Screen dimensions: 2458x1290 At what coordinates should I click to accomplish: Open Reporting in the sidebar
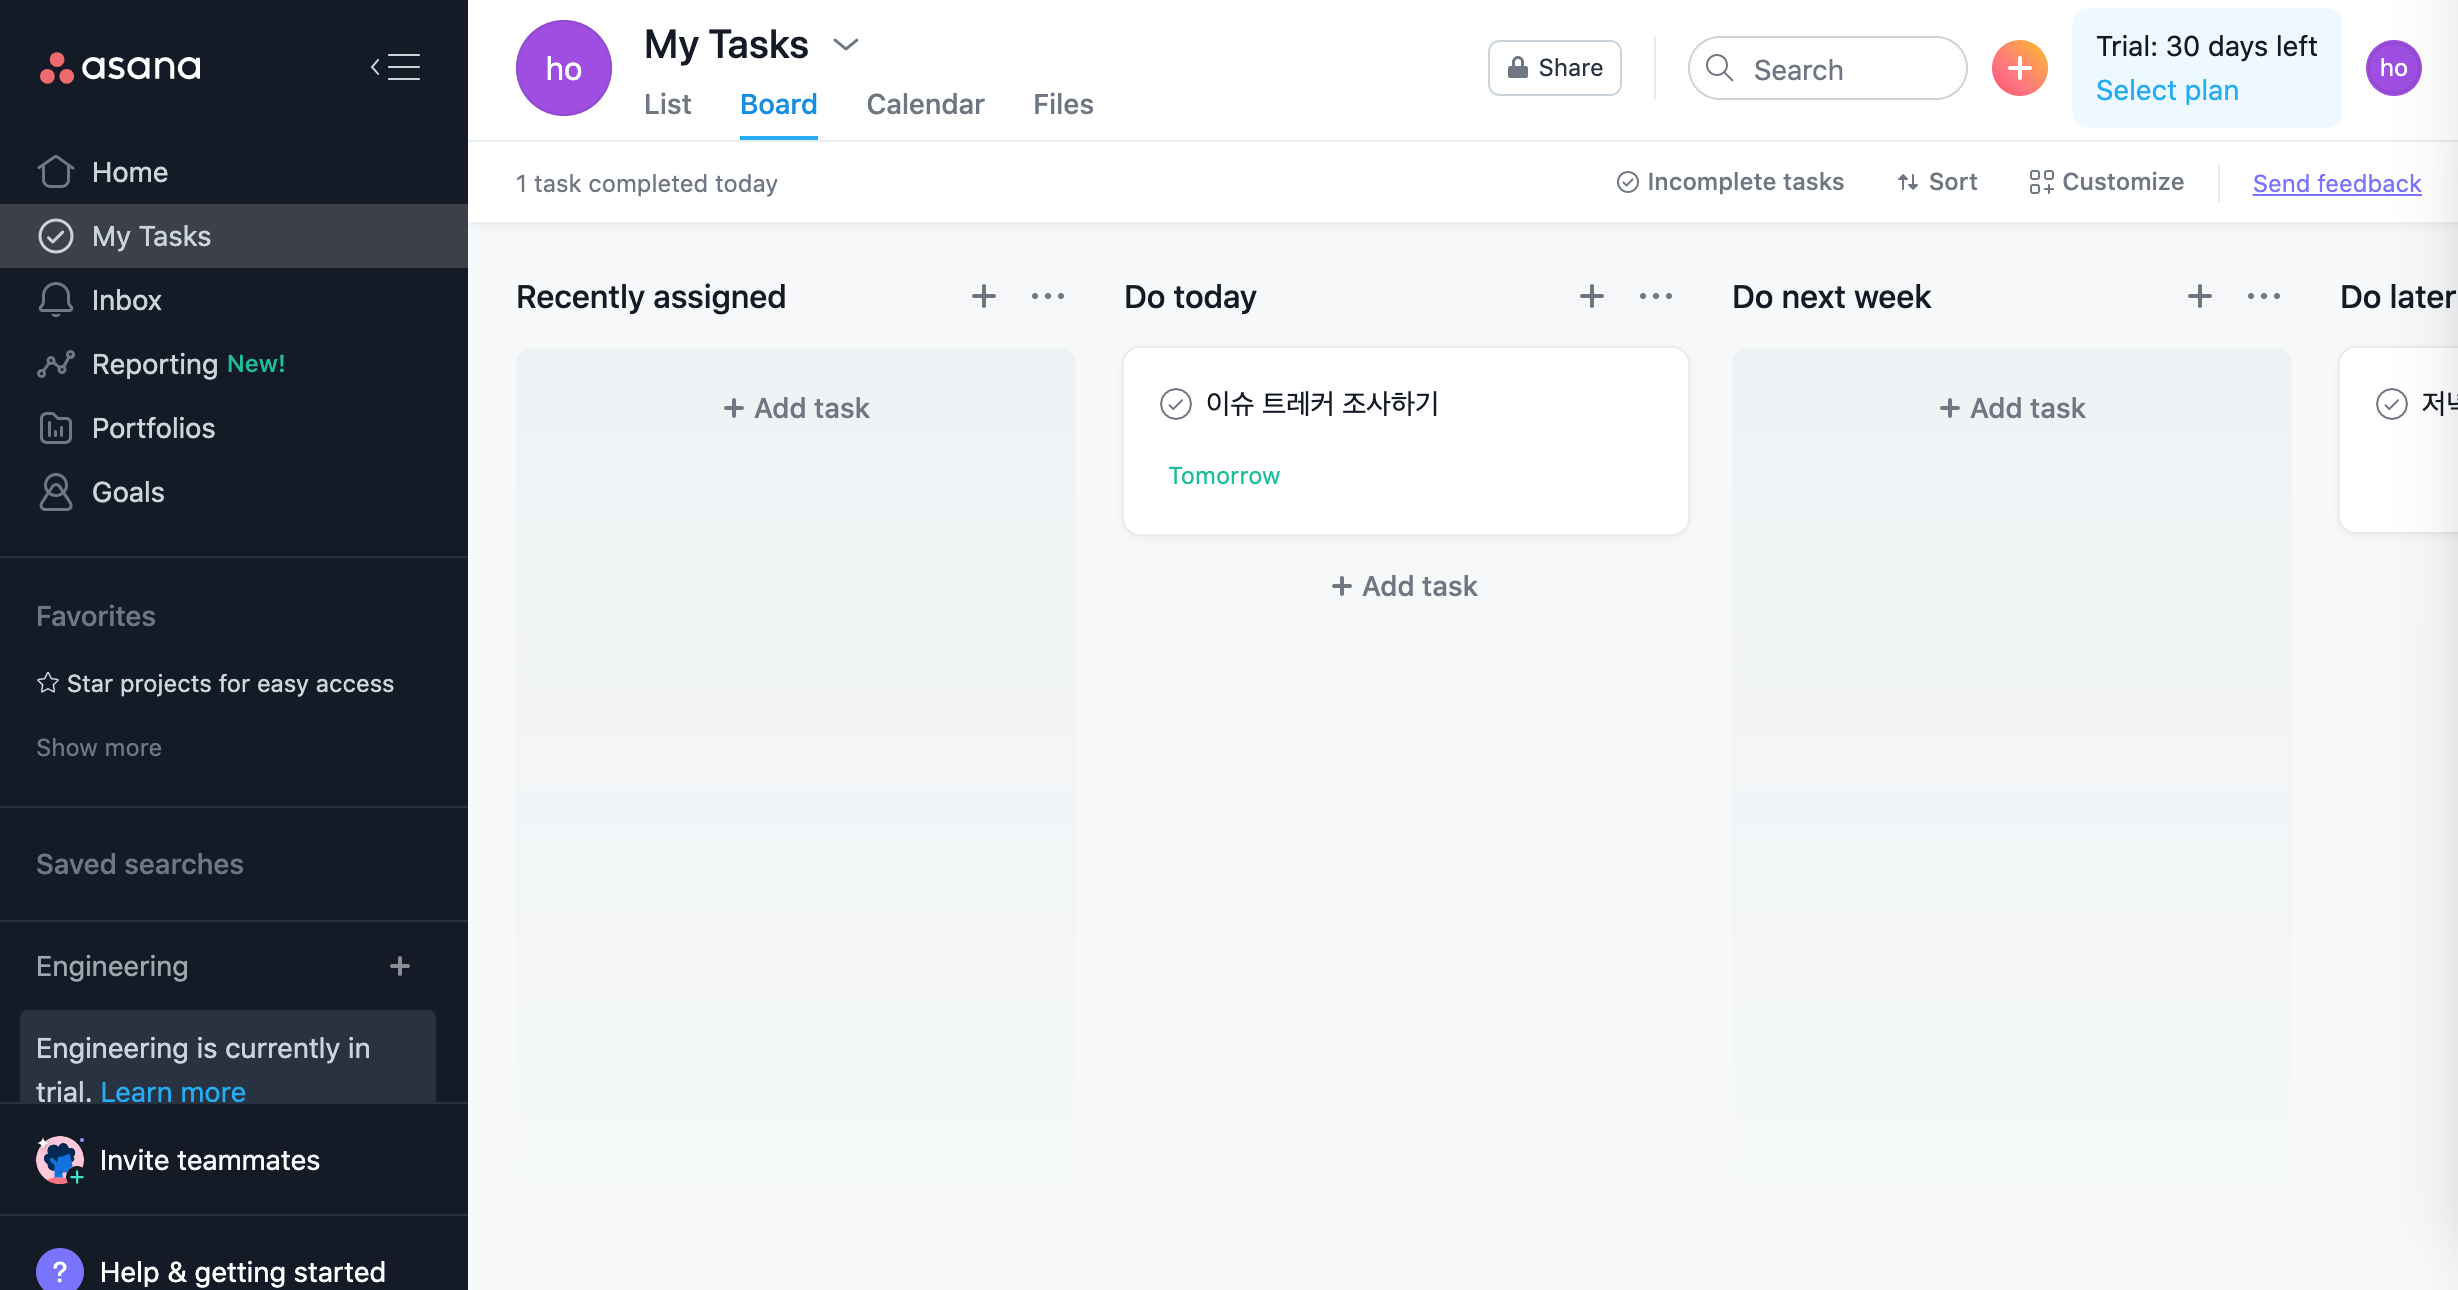coord(154,364)
